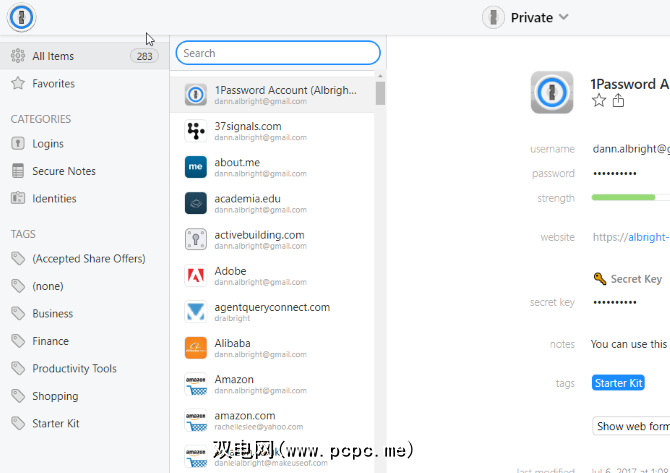Screen dimensions: 670x473
Task: Mark item as favorite with star icon
Action: (599, 100)
